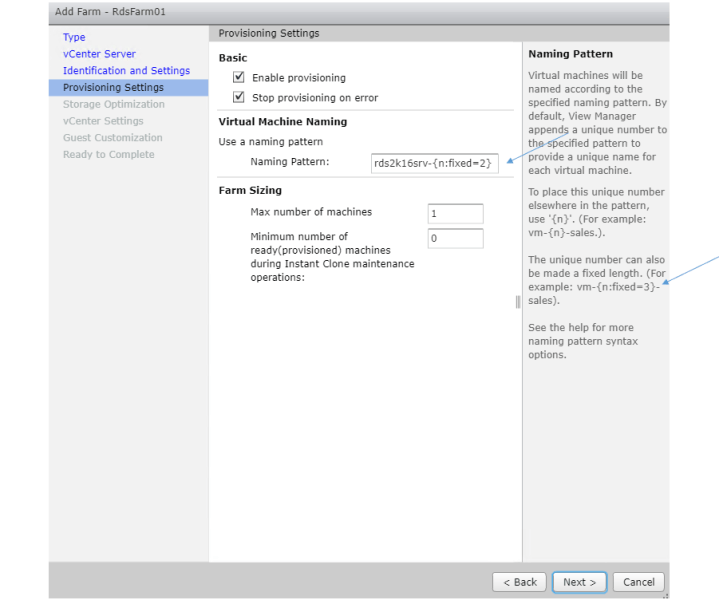The image size is (719, 600).
Task: Click the minimum ready machines input box
Action: click(455, 239)
